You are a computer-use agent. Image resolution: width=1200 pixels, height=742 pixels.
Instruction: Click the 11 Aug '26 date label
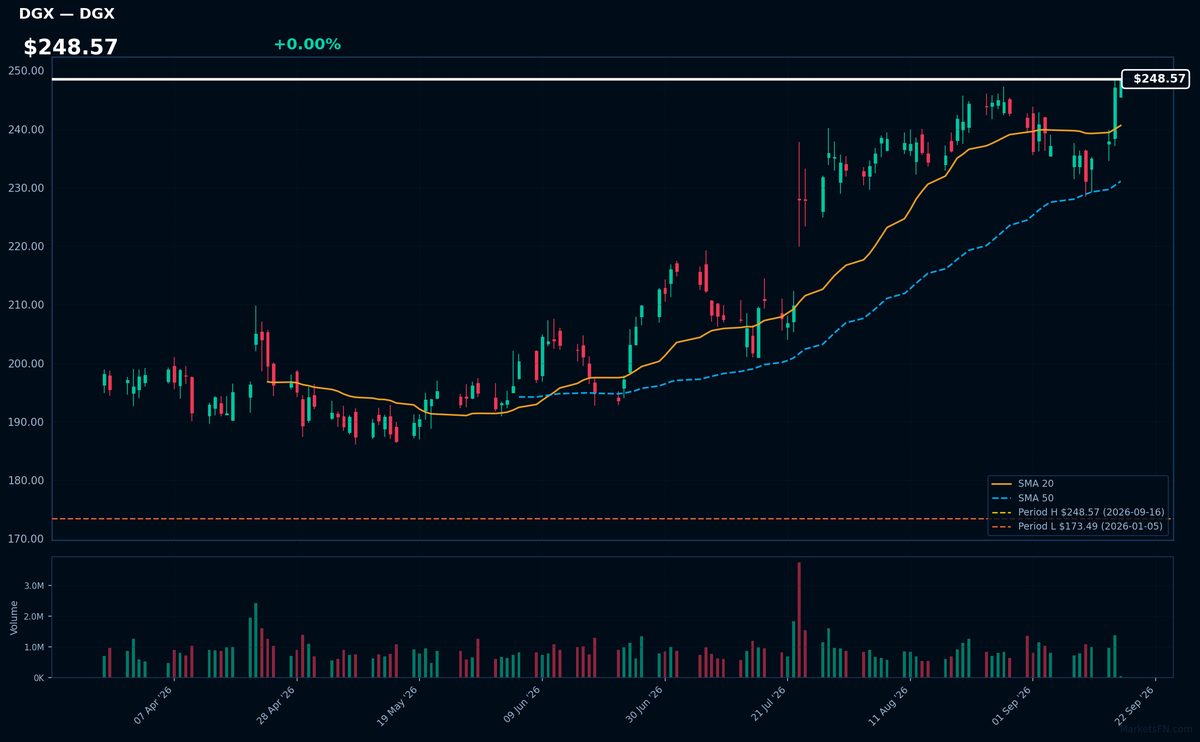point(891,703)
